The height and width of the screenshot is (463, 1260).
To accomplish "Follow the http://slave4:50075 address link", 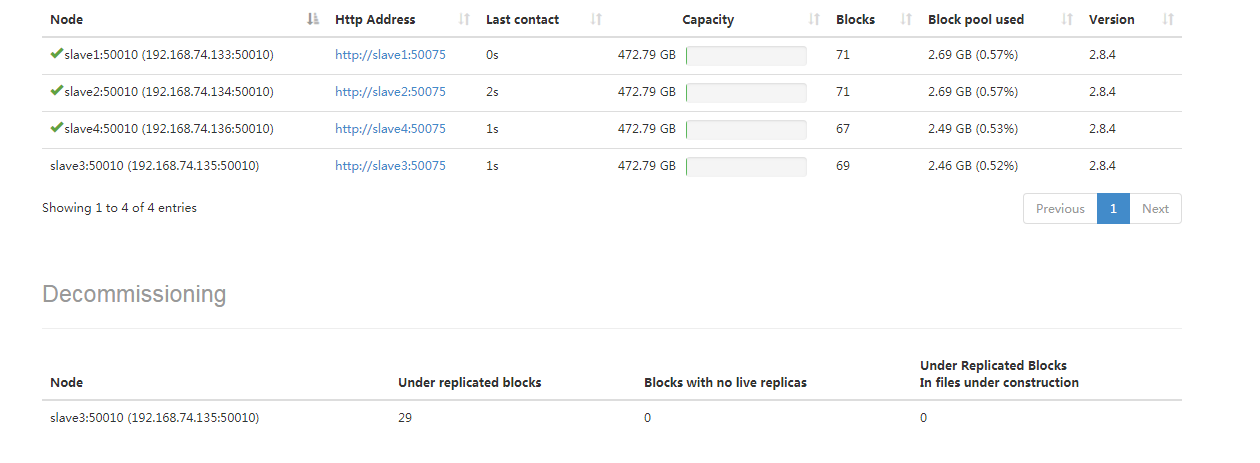I will click(x=390, y=129).
